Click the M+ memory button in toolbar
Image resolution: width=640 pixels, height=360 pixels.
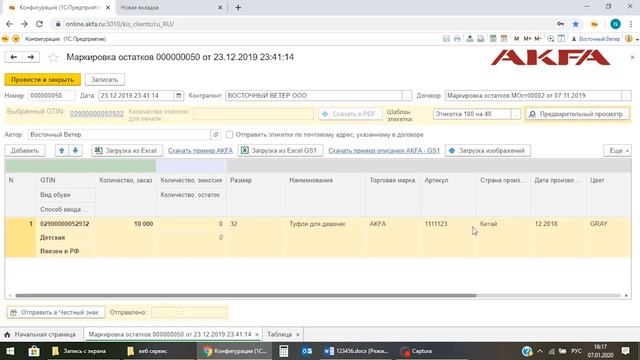[x=527, y=39]
